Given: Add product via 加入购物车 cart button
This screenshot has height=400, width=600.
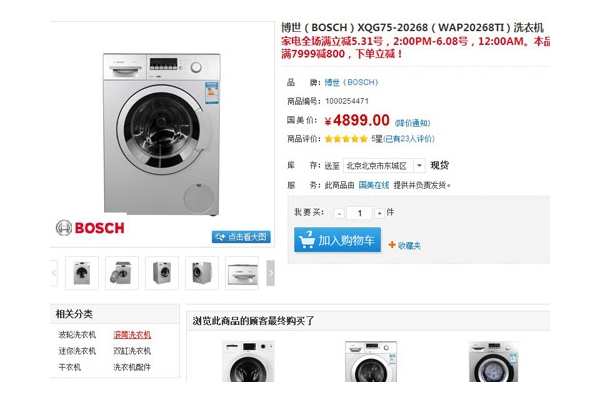Looking at the screenshot, I should click(337, 240).
